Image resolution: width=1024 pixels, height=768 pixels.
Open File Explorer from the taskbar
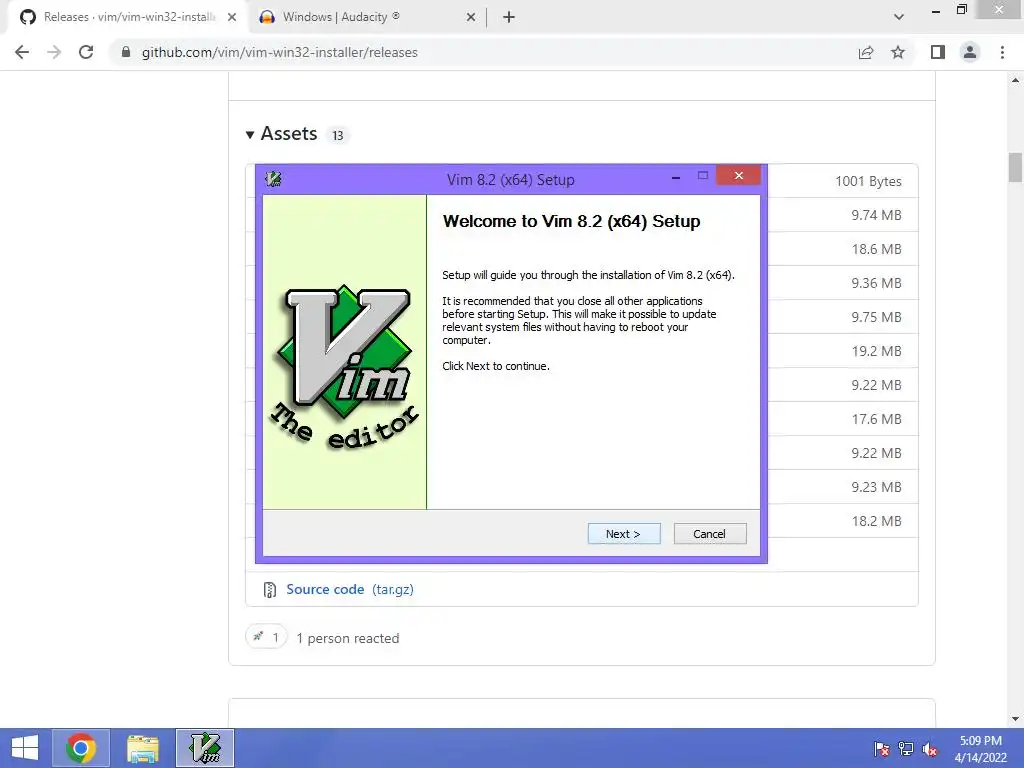pyautogui.click(x=142, y=748)
